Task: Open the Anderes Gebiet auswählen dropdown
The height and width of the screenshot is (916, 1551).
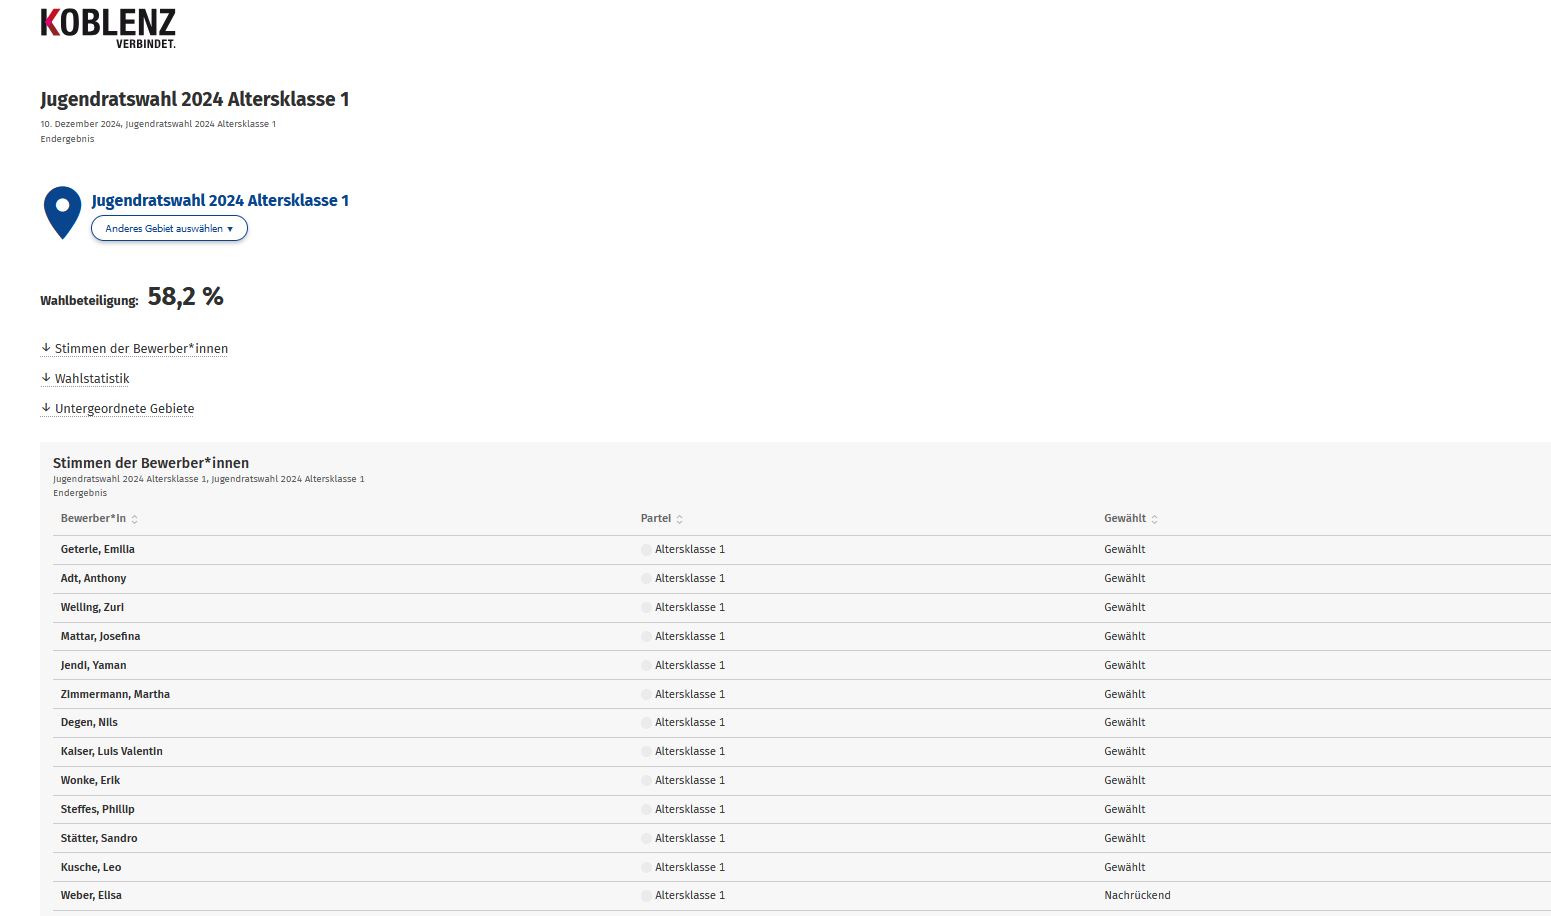Action: point(169,229)
